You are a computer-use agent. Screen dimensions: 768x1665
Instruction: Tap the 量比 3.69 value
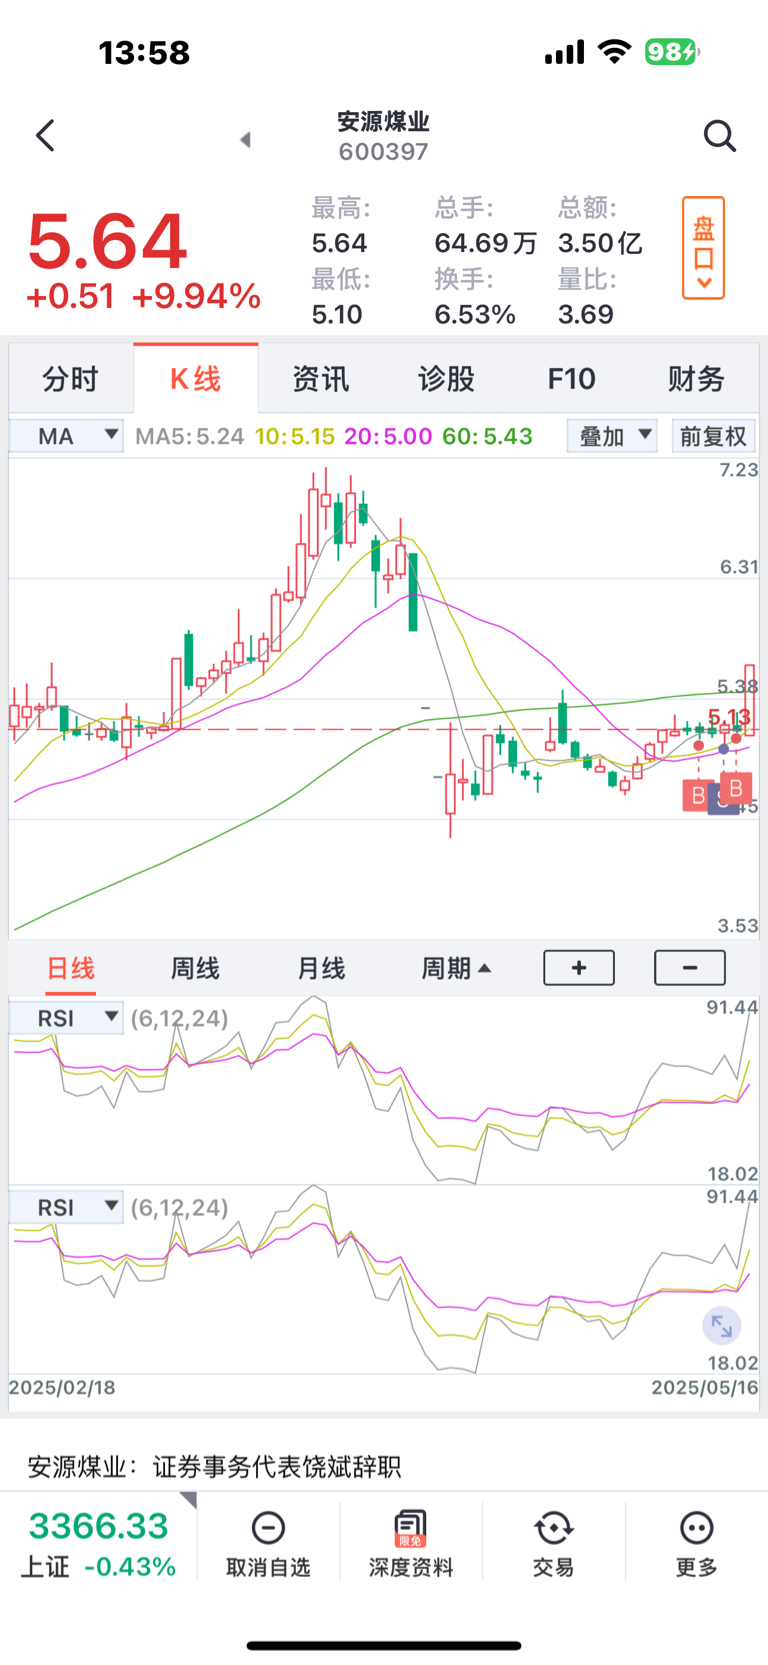point(586,314)
